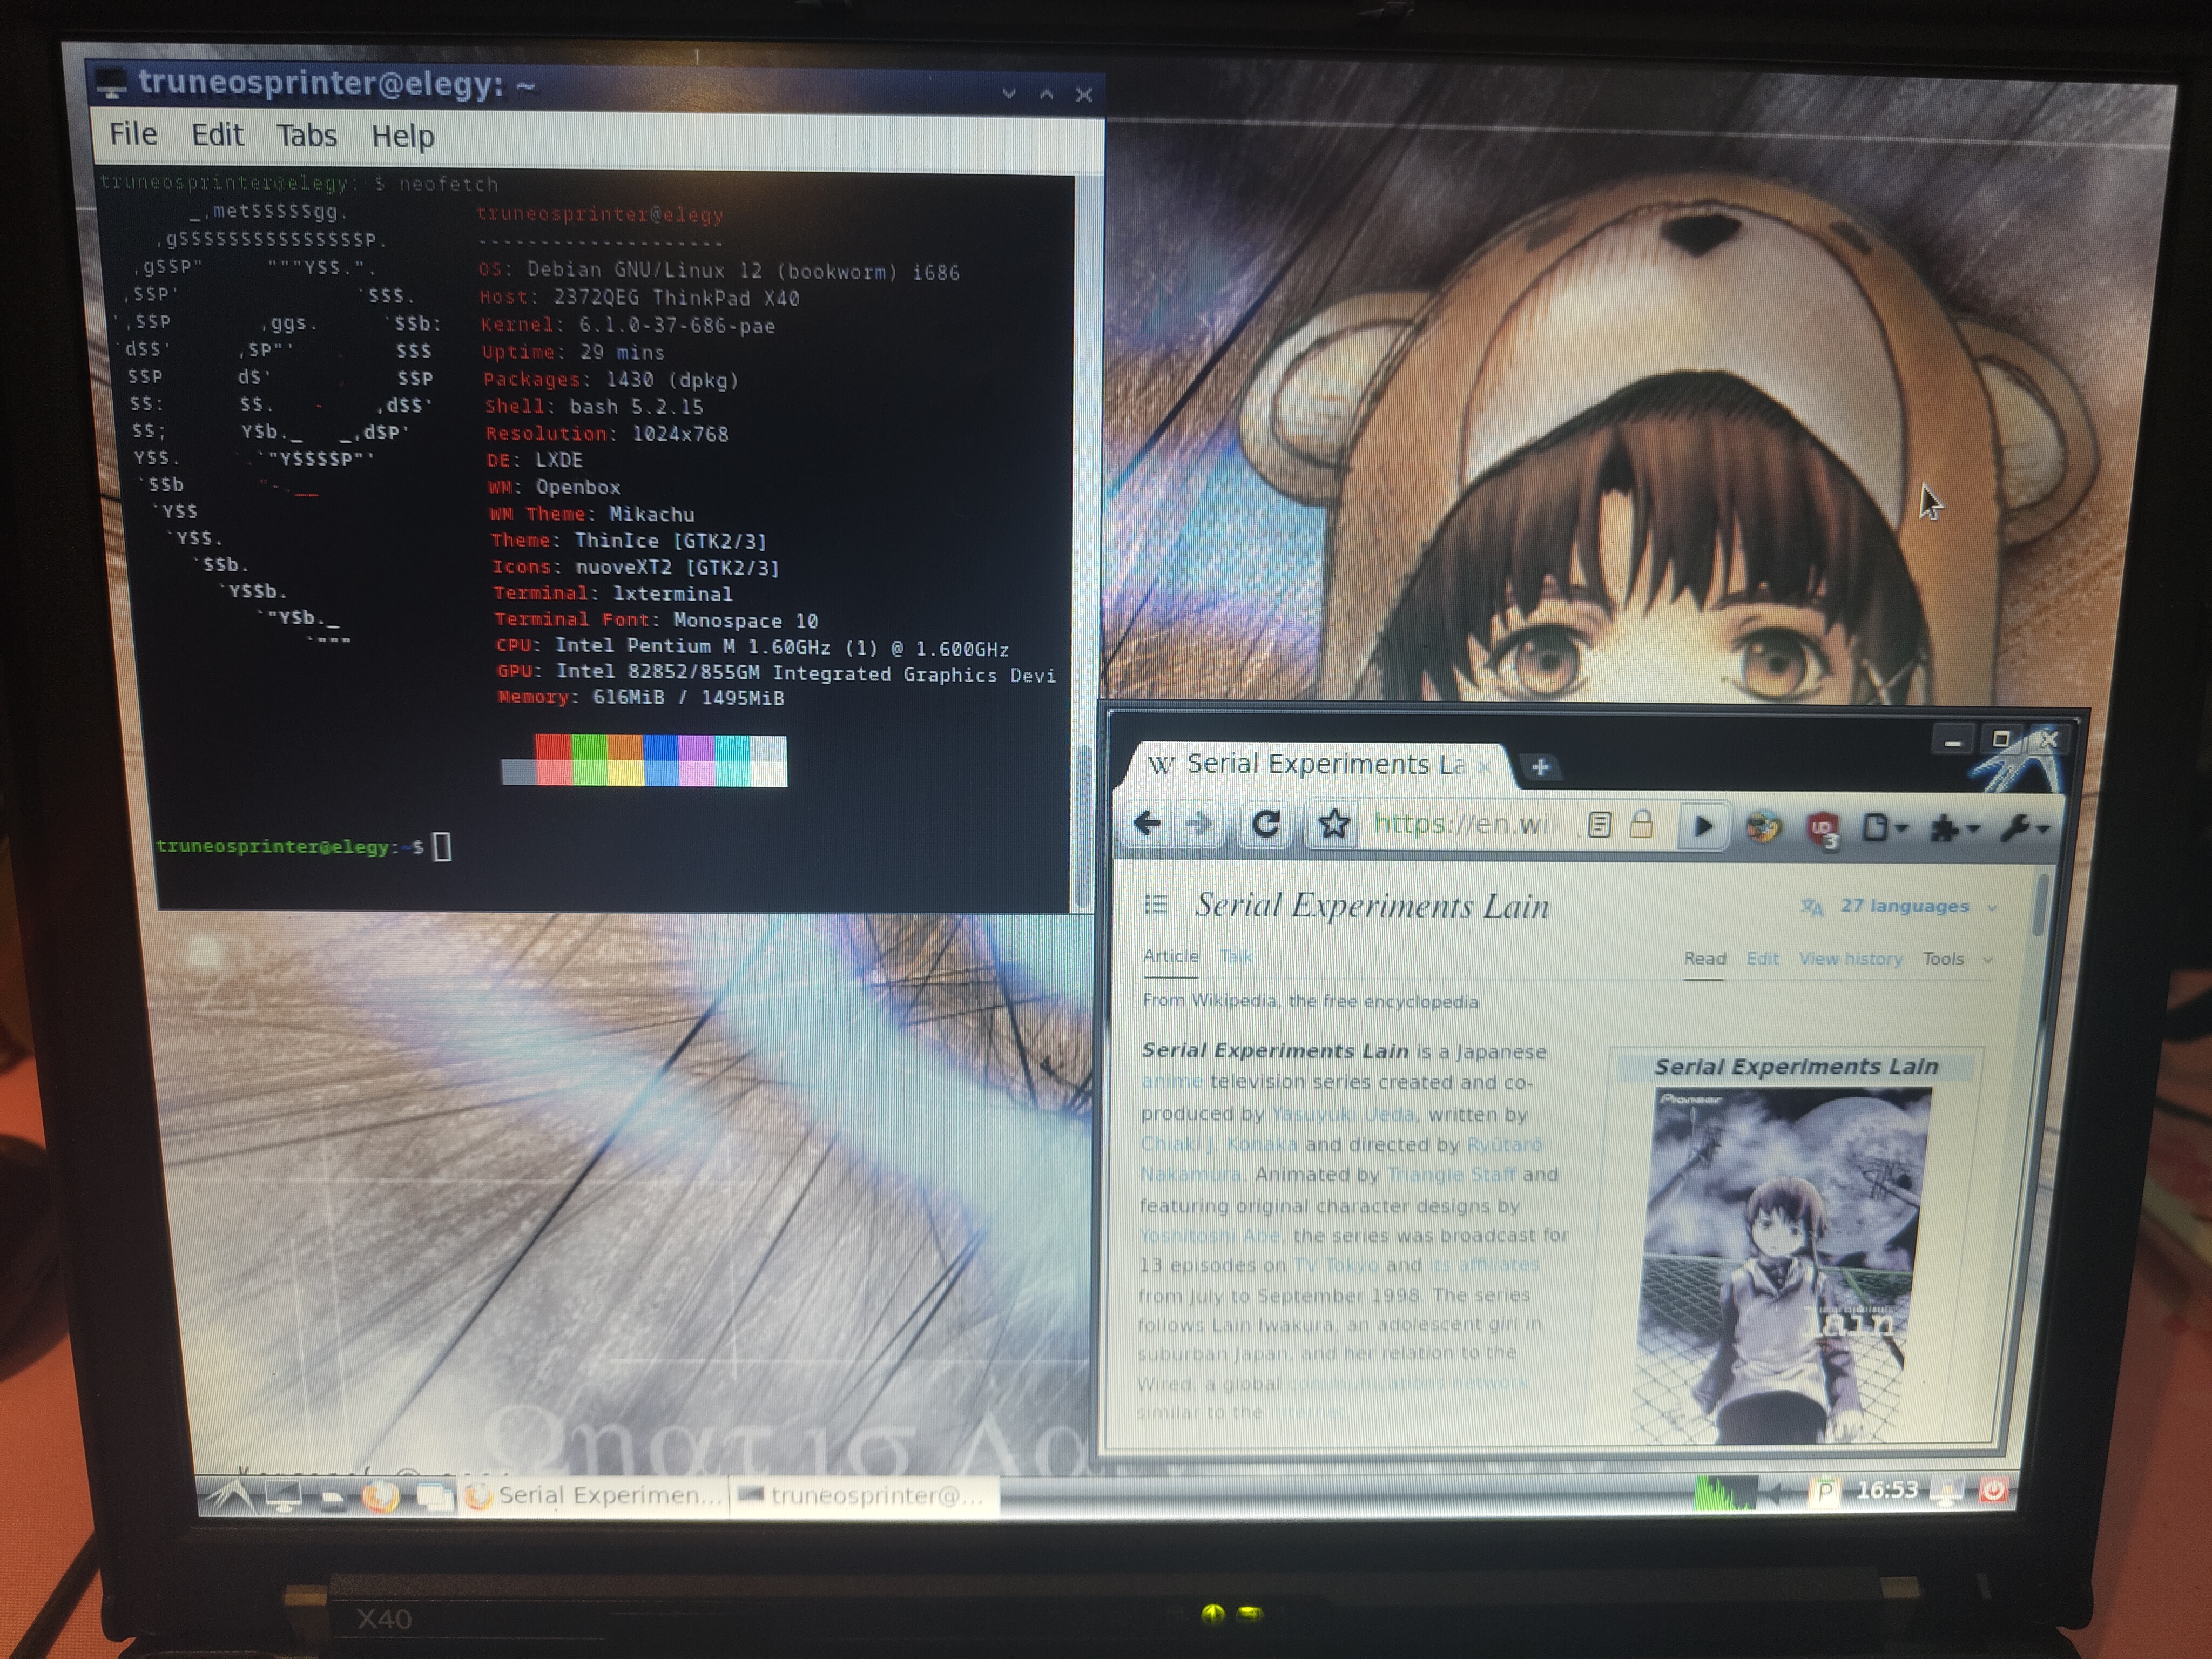
Task: Open View history on Wikipedia
Action: point(1850,958)
